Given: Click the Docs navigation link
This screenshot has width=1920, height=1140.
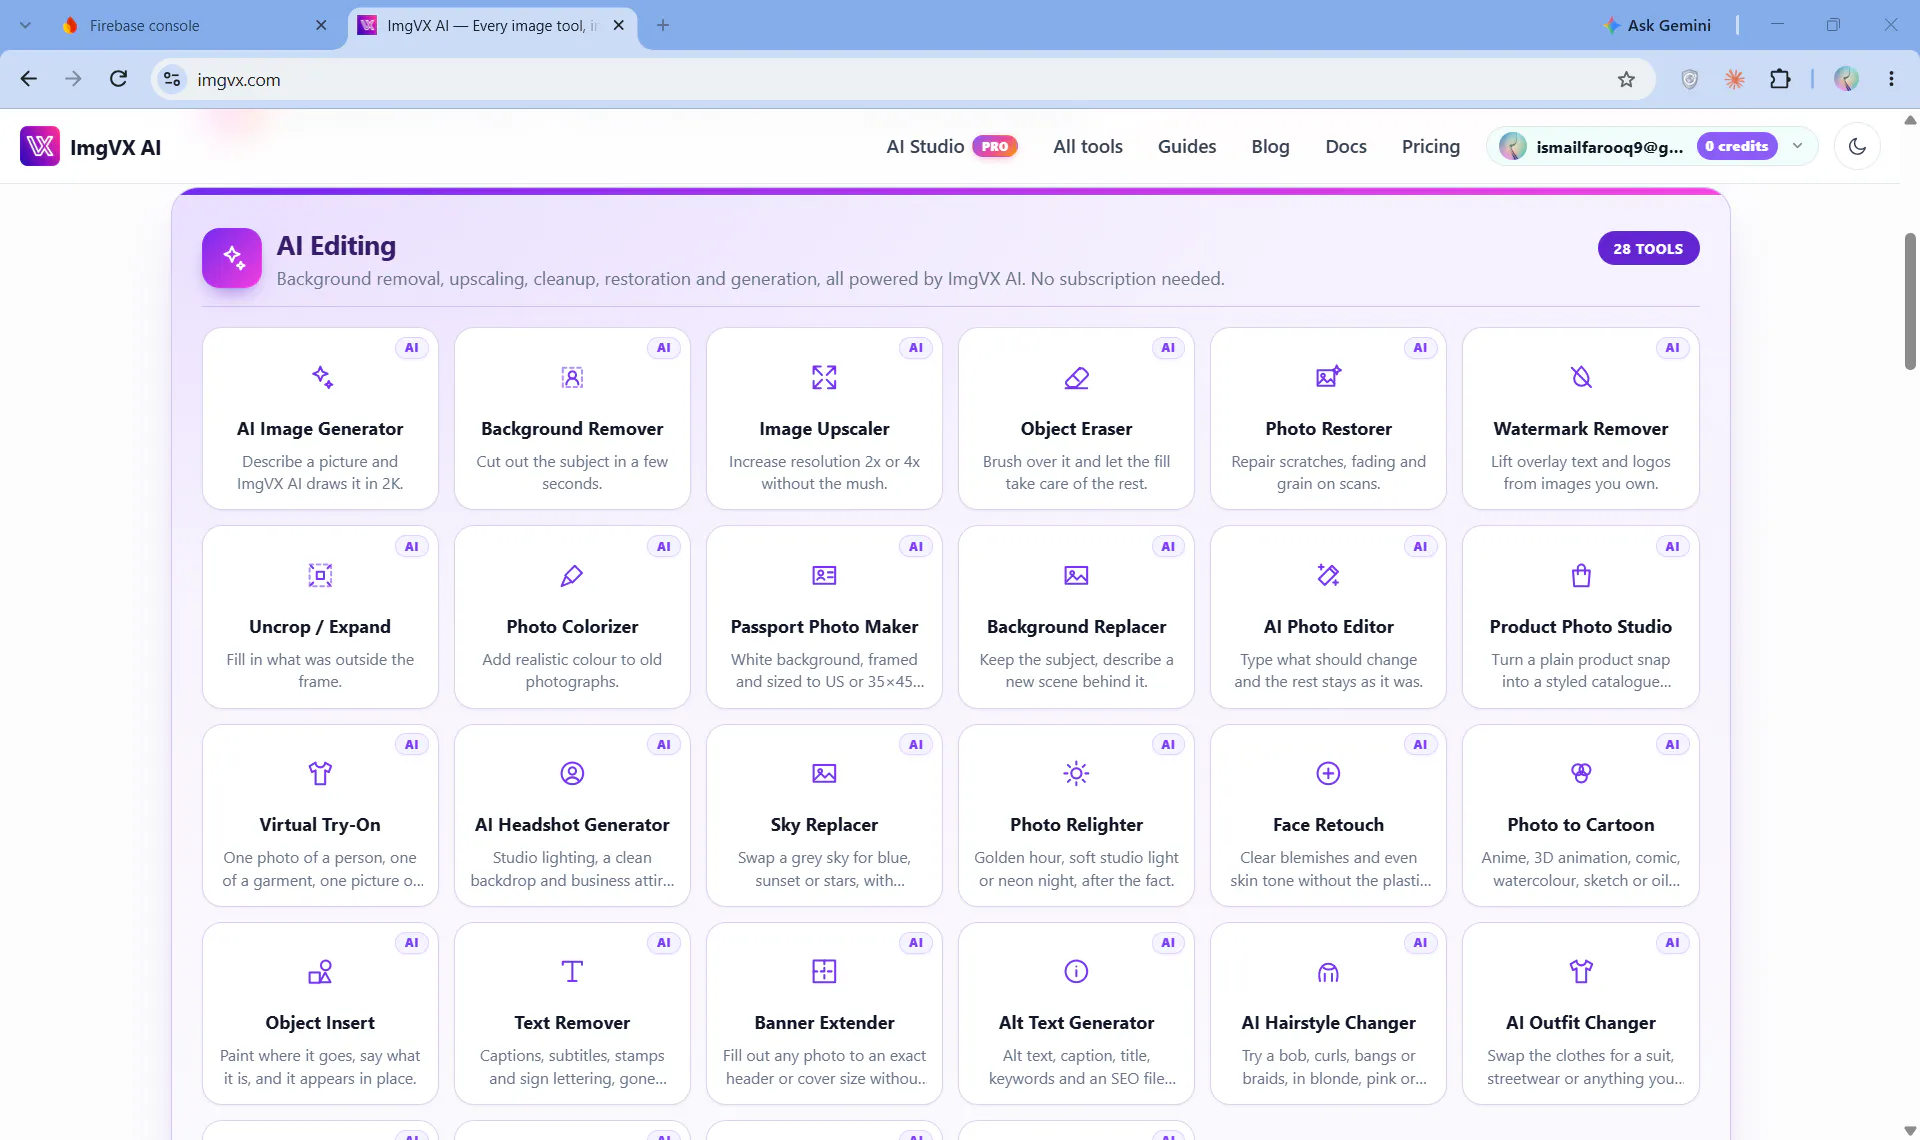Looking at the screenshot, I should [1346, 146].
